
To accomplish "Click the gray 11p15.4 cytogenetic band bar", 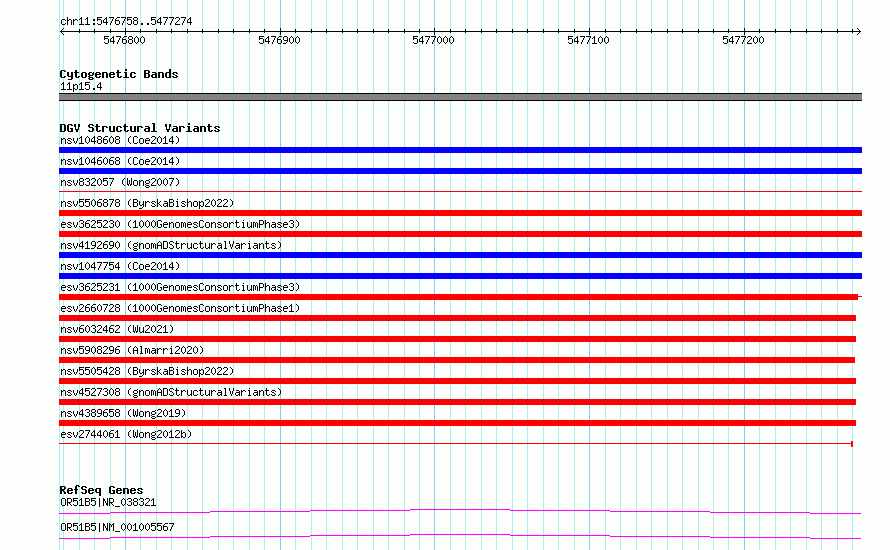I will pyautogui.click(x=460, y=97).
